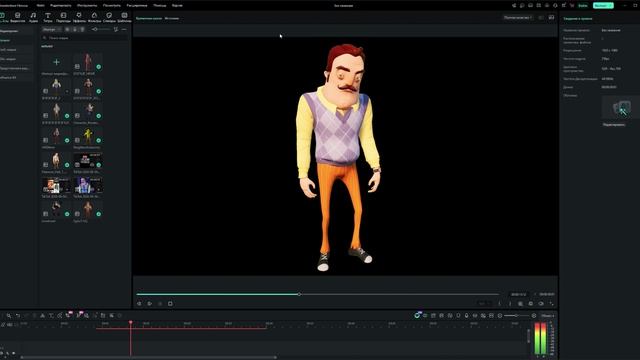Click the red playhead marker on the timeline ruler
The height and width of the screenshot is (360, 640).
coord(131,322)
